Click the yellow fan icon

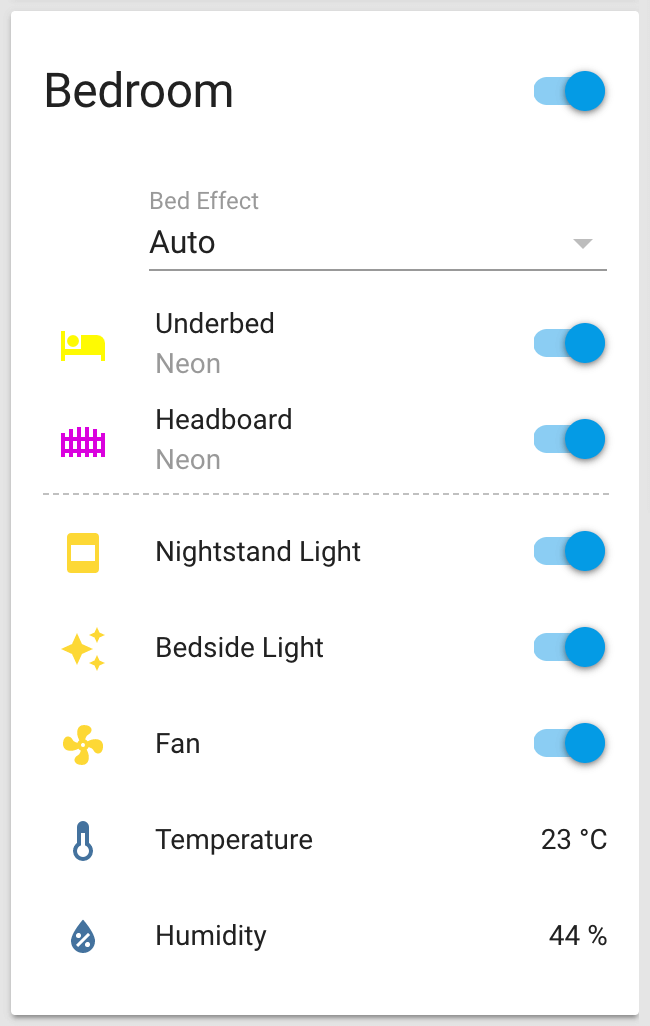(83, 745)
